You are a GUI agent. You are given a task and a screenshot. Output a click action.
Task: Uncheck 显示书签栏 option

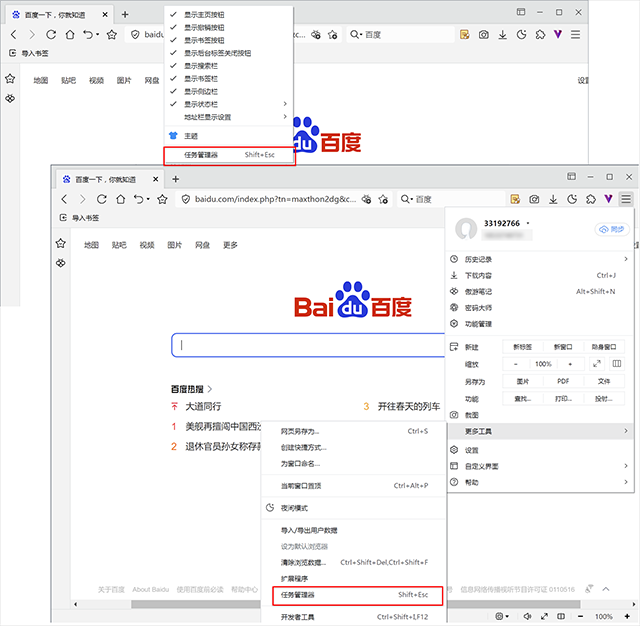click(x=229, y=78)
